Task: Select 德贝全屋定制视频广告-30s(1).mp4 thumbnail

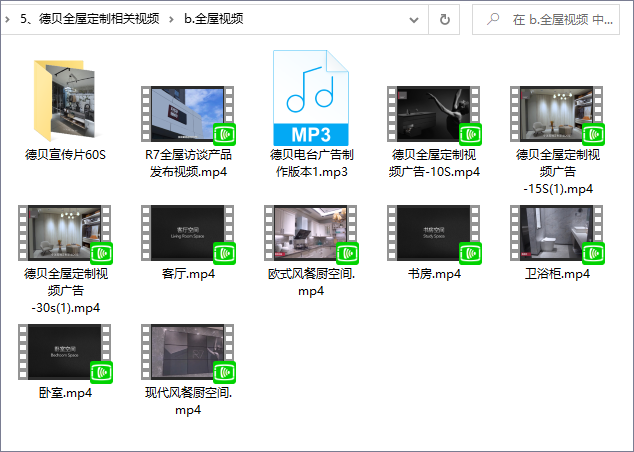Action: tap(65, 233)
